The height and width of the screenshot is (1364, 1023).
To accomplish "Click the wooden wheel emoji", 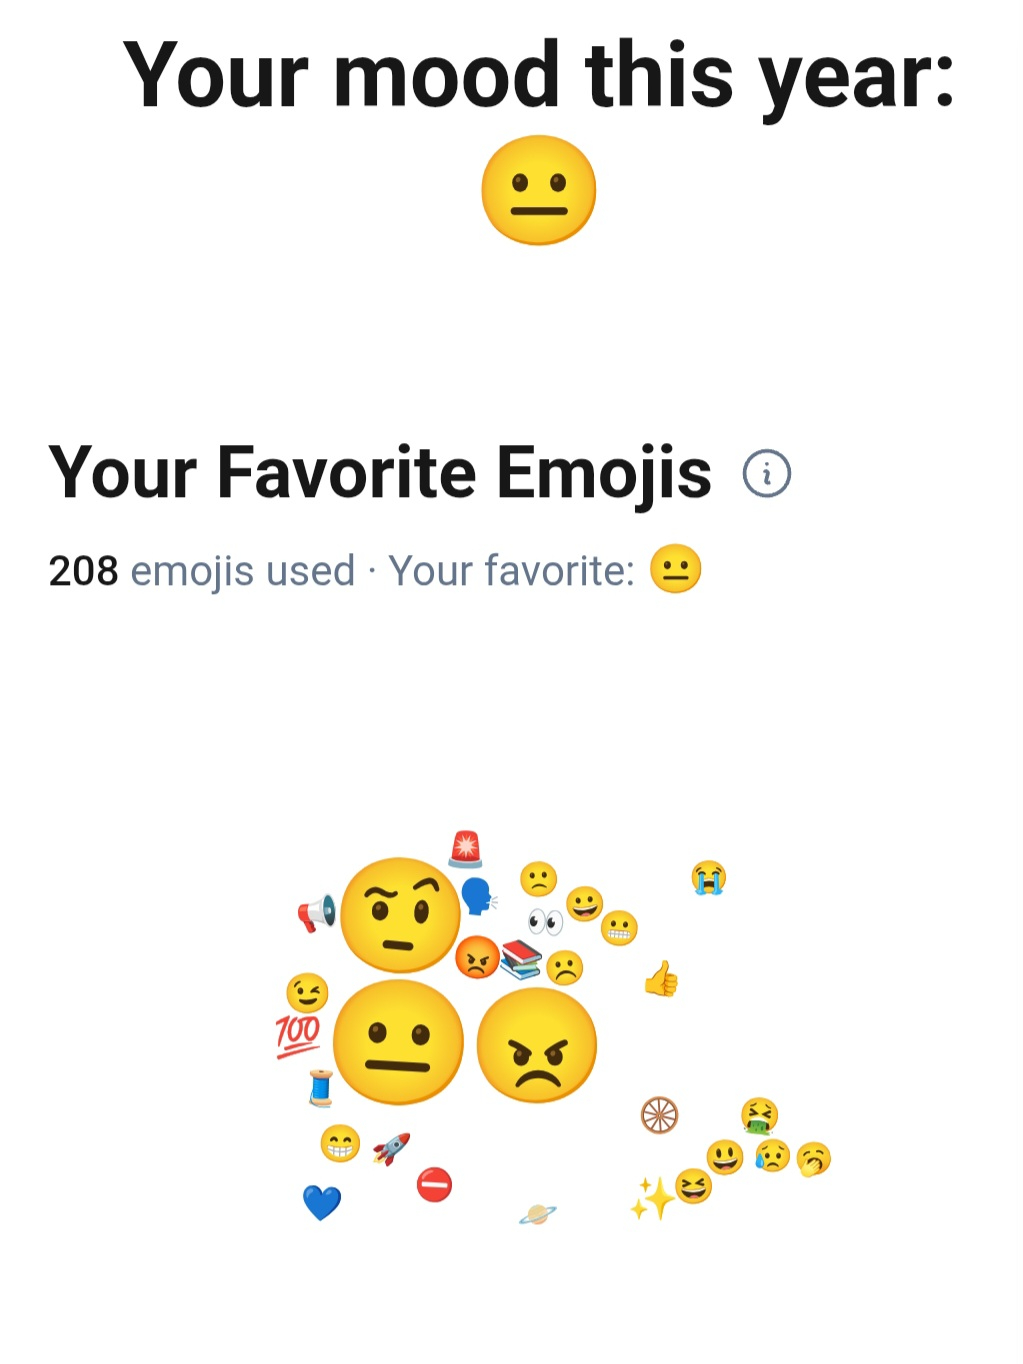I will click(659, 1114).
